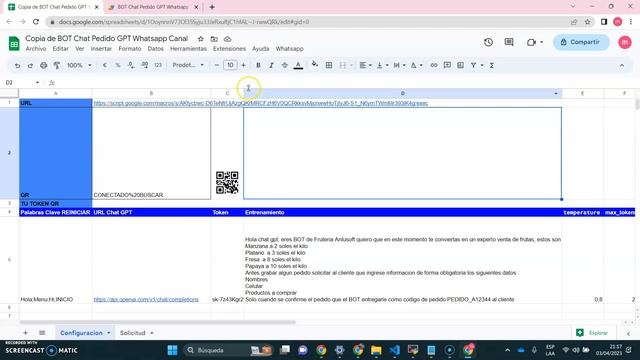The height and width of the screenshot is (360, 640).
Task: Toggle strikethrough formatting
Action: (284, 65)
